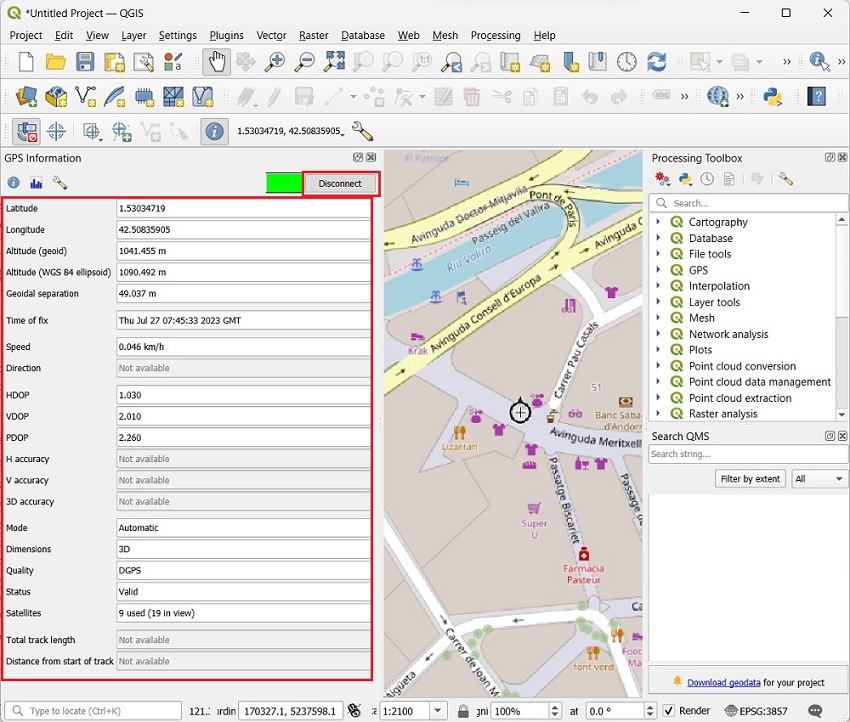Open the map scale dropdown

click(437, 711)
